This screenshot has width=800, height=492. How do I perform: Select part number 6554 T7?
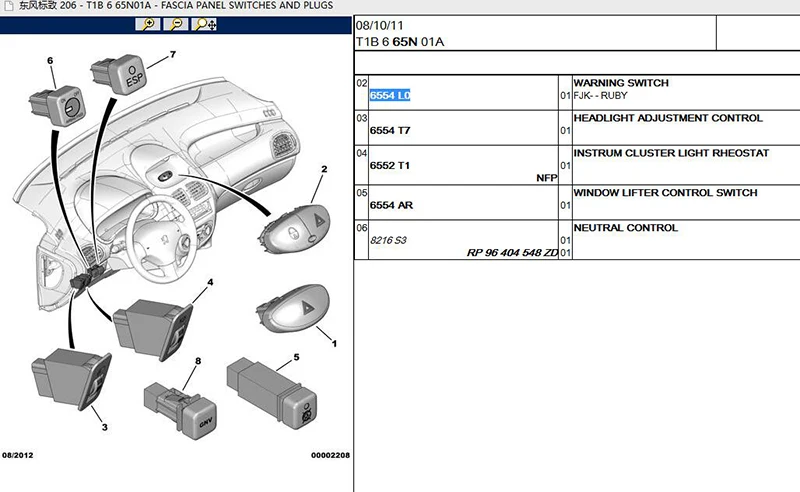pyautogui.click(x=390, y=131)
